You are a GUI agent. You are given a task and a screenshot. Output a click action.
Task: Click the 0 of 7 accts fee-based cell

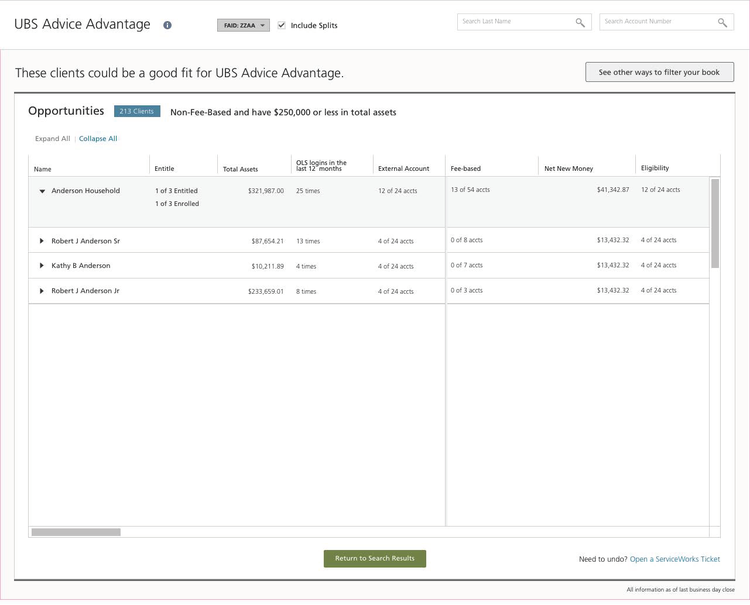click(x=466, y=265)
